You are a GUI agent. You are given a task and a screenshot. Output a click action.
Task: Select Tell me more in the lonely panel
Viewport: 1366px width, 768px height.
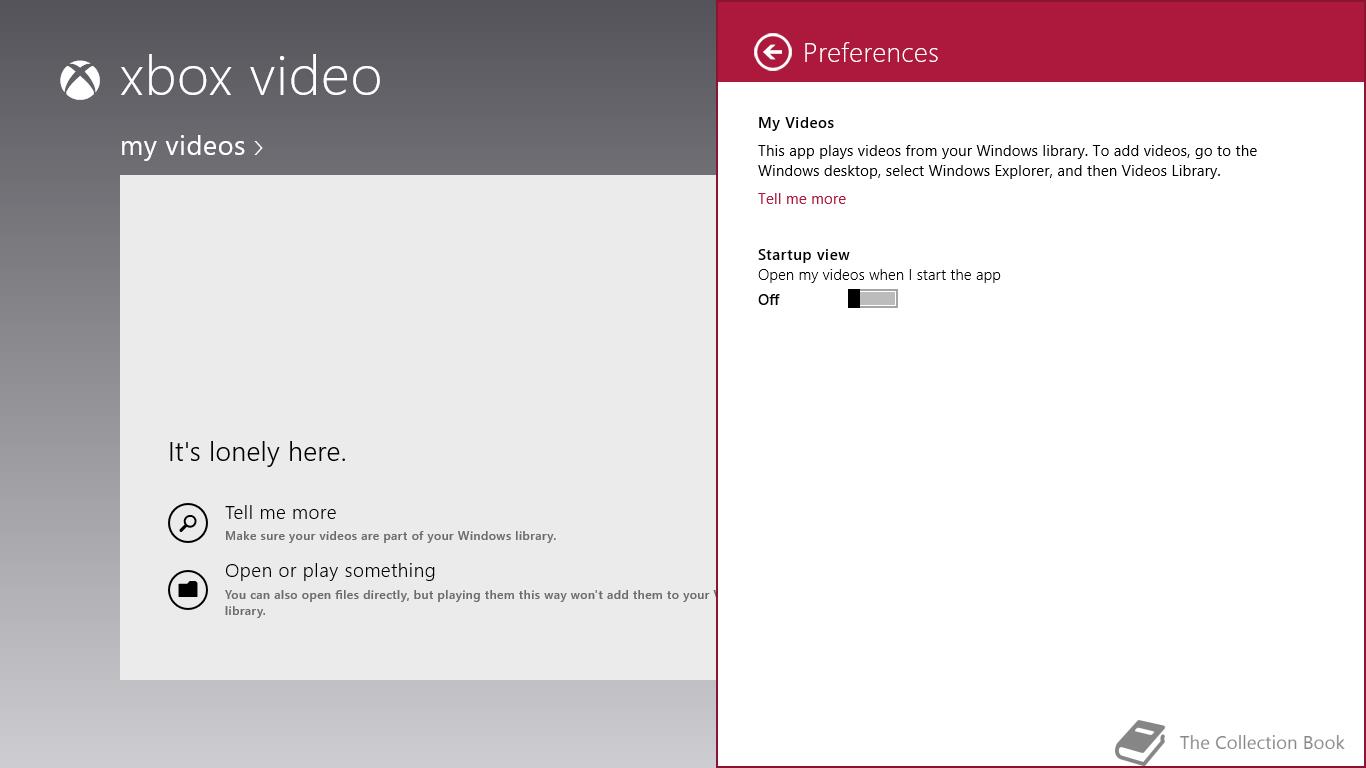pos(281,512)
